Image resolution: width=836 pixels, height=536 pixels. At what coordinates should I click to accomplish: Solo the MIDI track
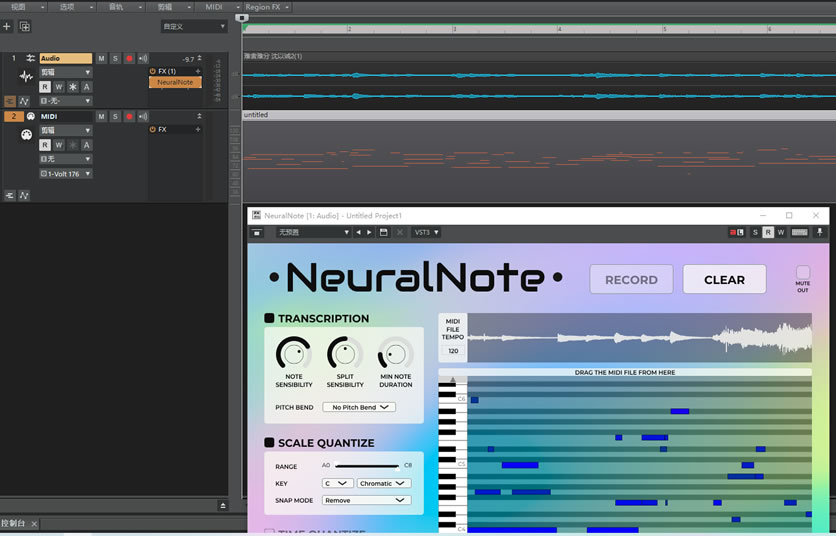point(115,116)
